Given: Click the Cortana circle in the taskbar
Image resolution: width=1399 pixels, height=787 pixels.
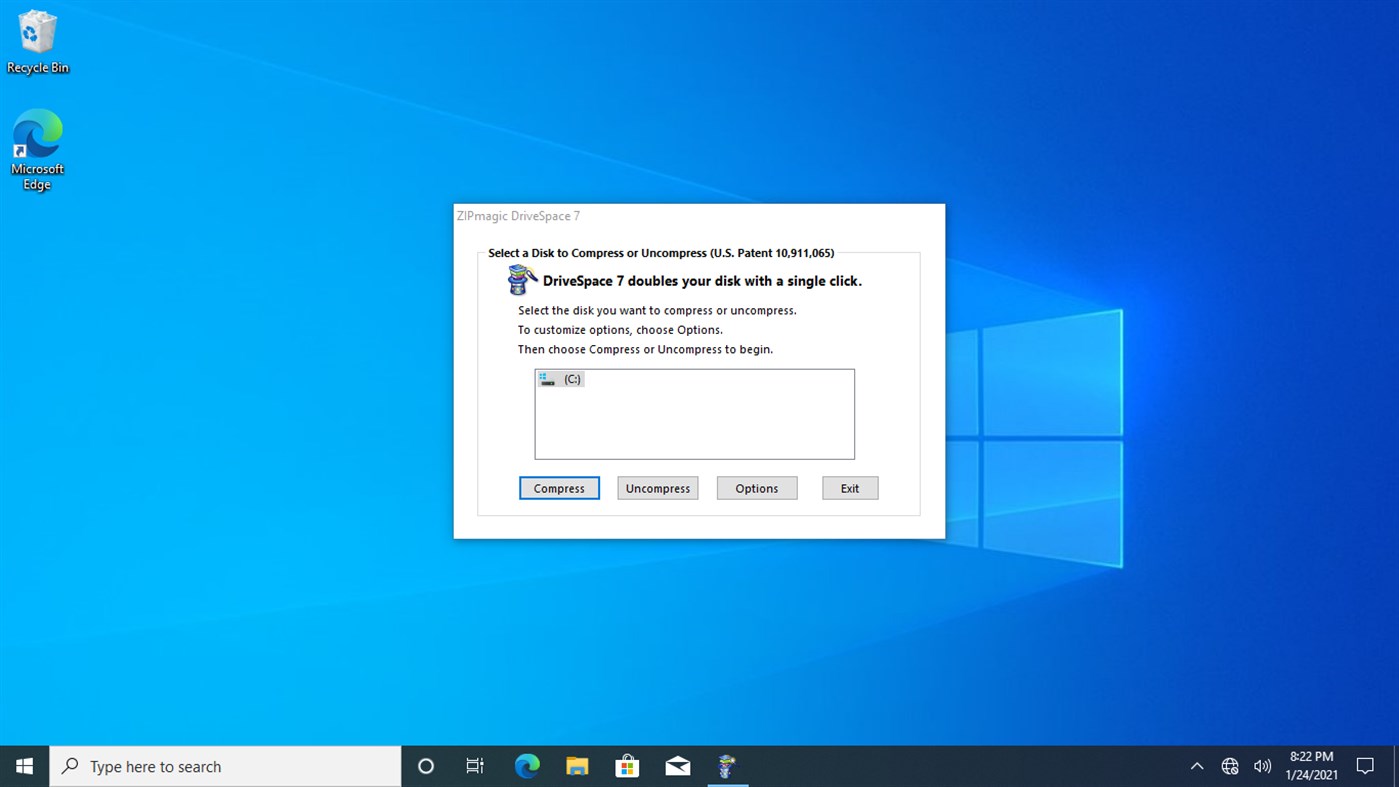Looking at the screenshot, I should (425, 766).
